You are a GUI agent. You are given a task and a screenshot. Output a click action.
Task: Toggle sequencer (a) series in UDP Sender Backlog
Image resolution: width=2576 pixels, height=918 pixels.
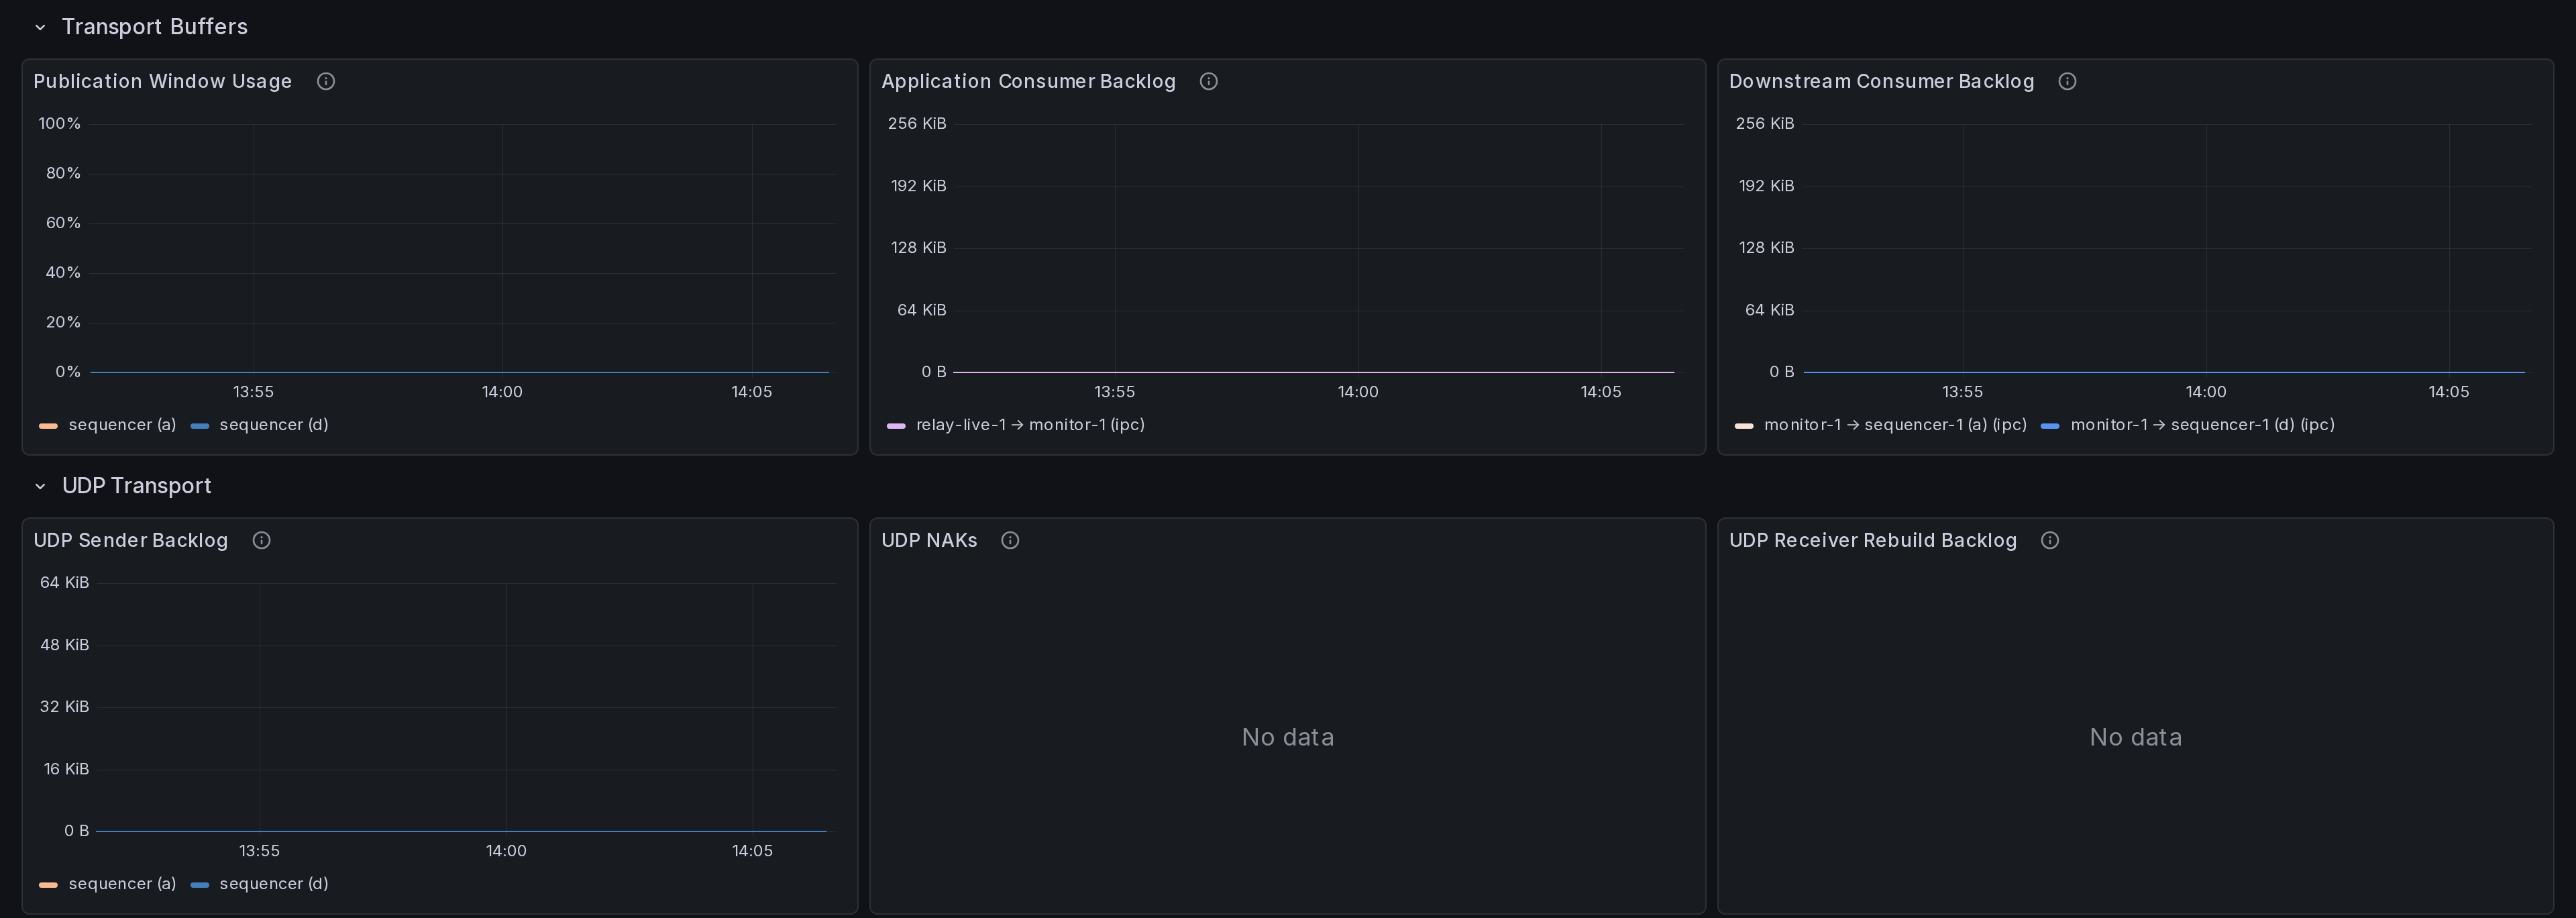[122, 884]
